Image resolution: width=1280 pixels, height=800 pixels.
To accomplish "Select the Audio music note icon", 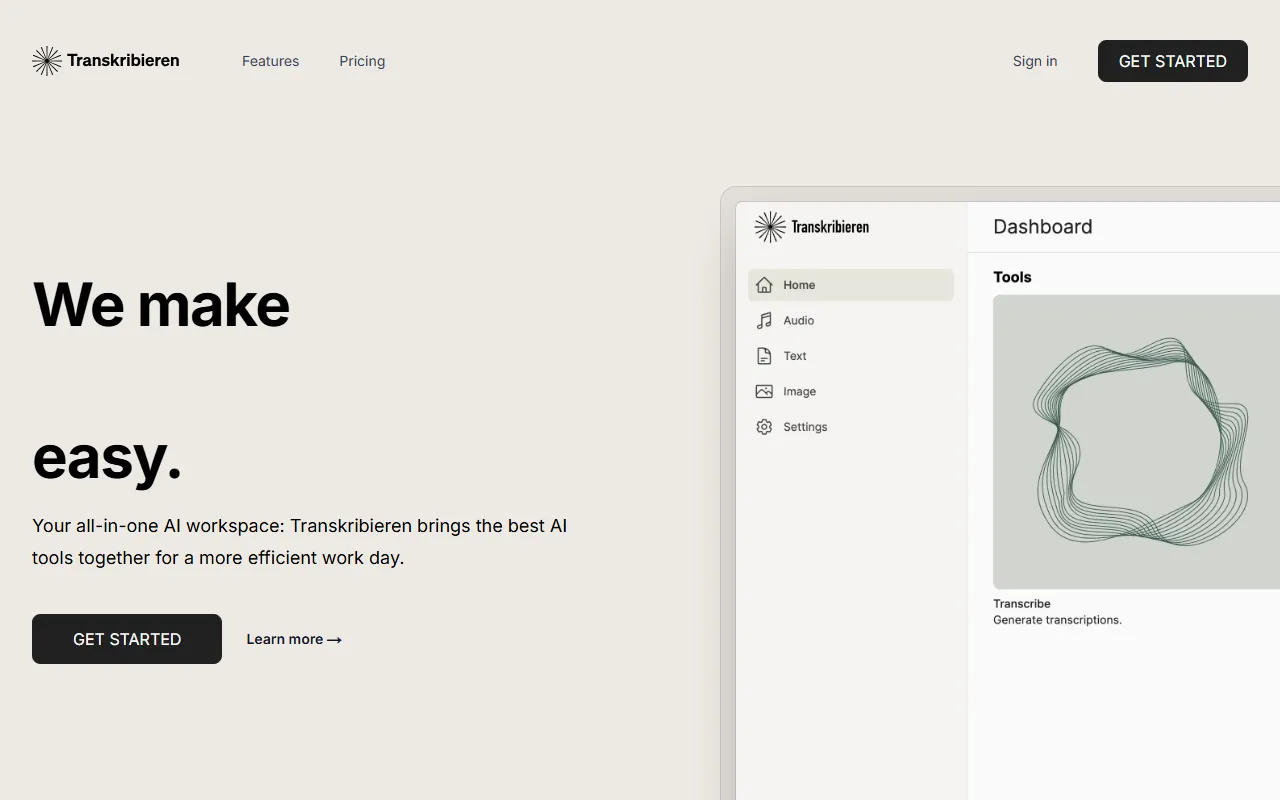I will [x=764, y=321].
